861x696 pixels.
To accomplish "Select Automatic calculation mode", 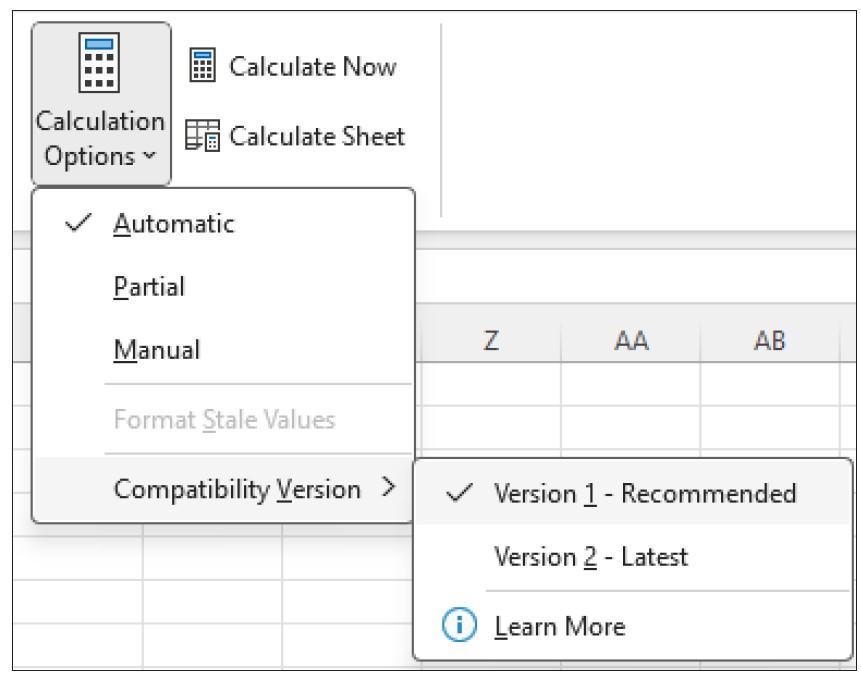I will pos(174,223).
